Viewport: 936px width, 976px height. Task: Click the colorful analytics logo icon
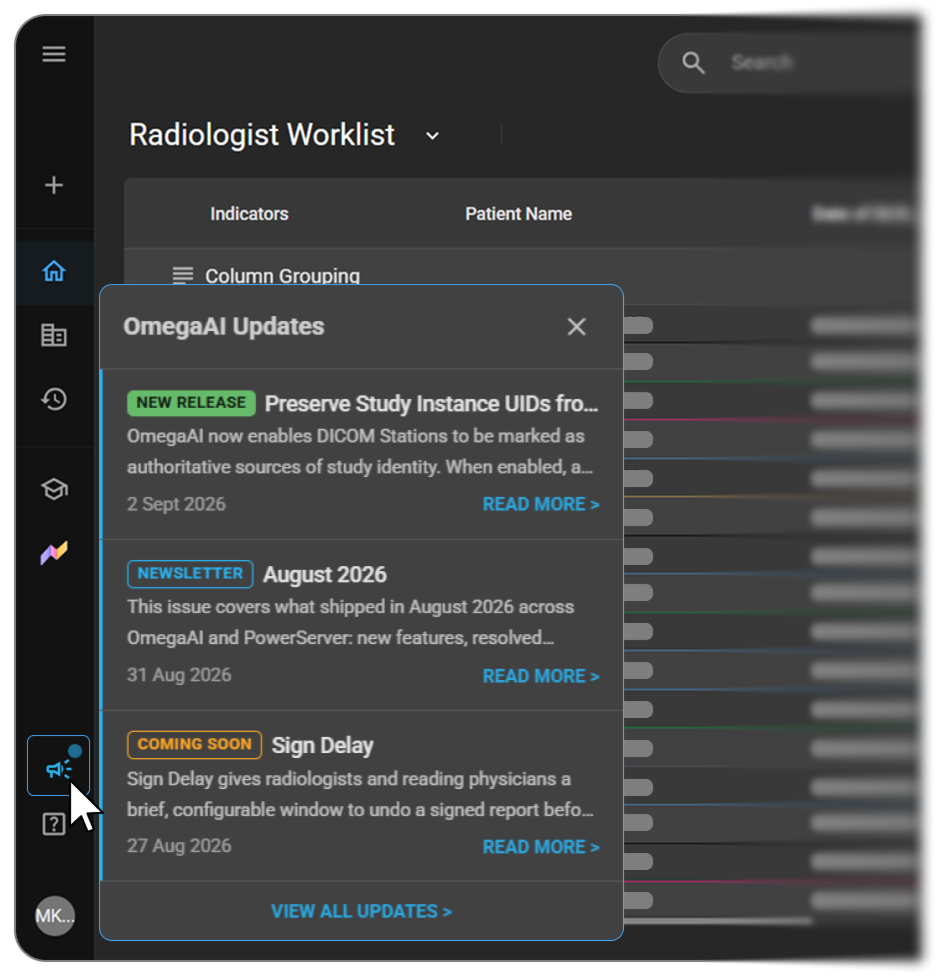click(54, 552)
